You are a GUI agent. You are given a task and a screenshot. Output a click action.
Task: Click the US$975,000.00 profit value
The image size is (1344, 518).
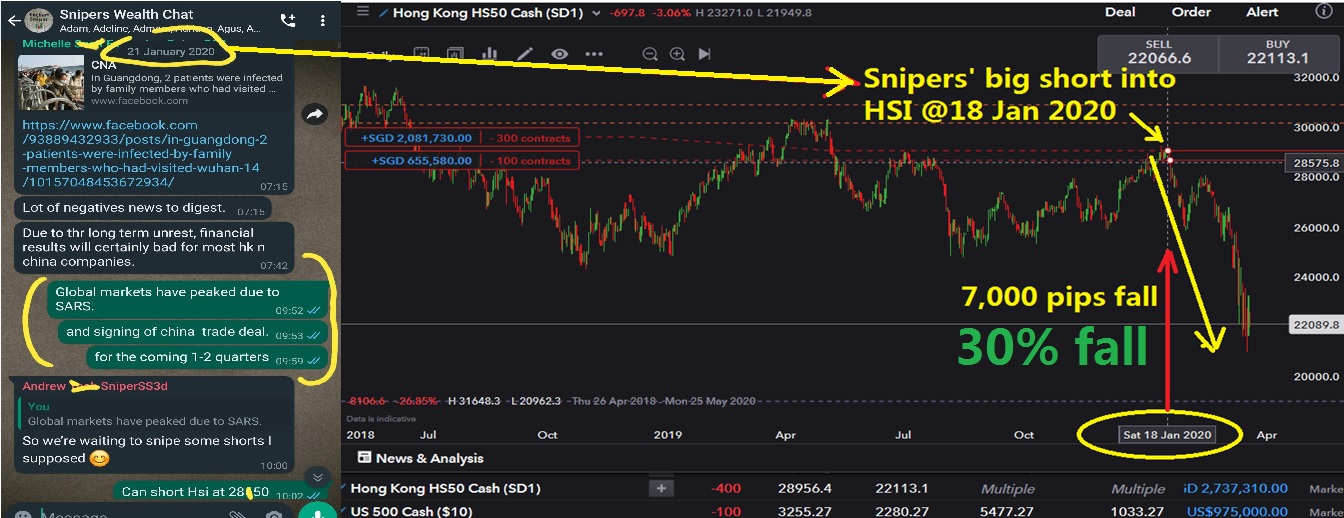1239,512
